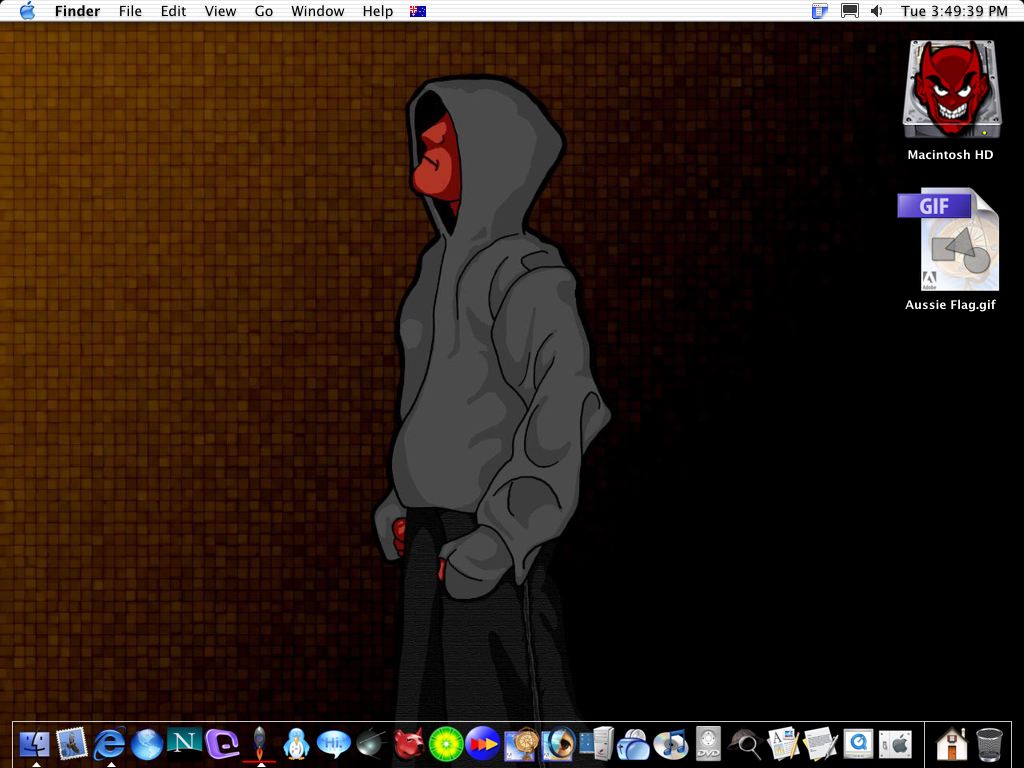Open Home folder in the Dock
This screenshot has width=1024, height=768.
click(x=952, y=744)
